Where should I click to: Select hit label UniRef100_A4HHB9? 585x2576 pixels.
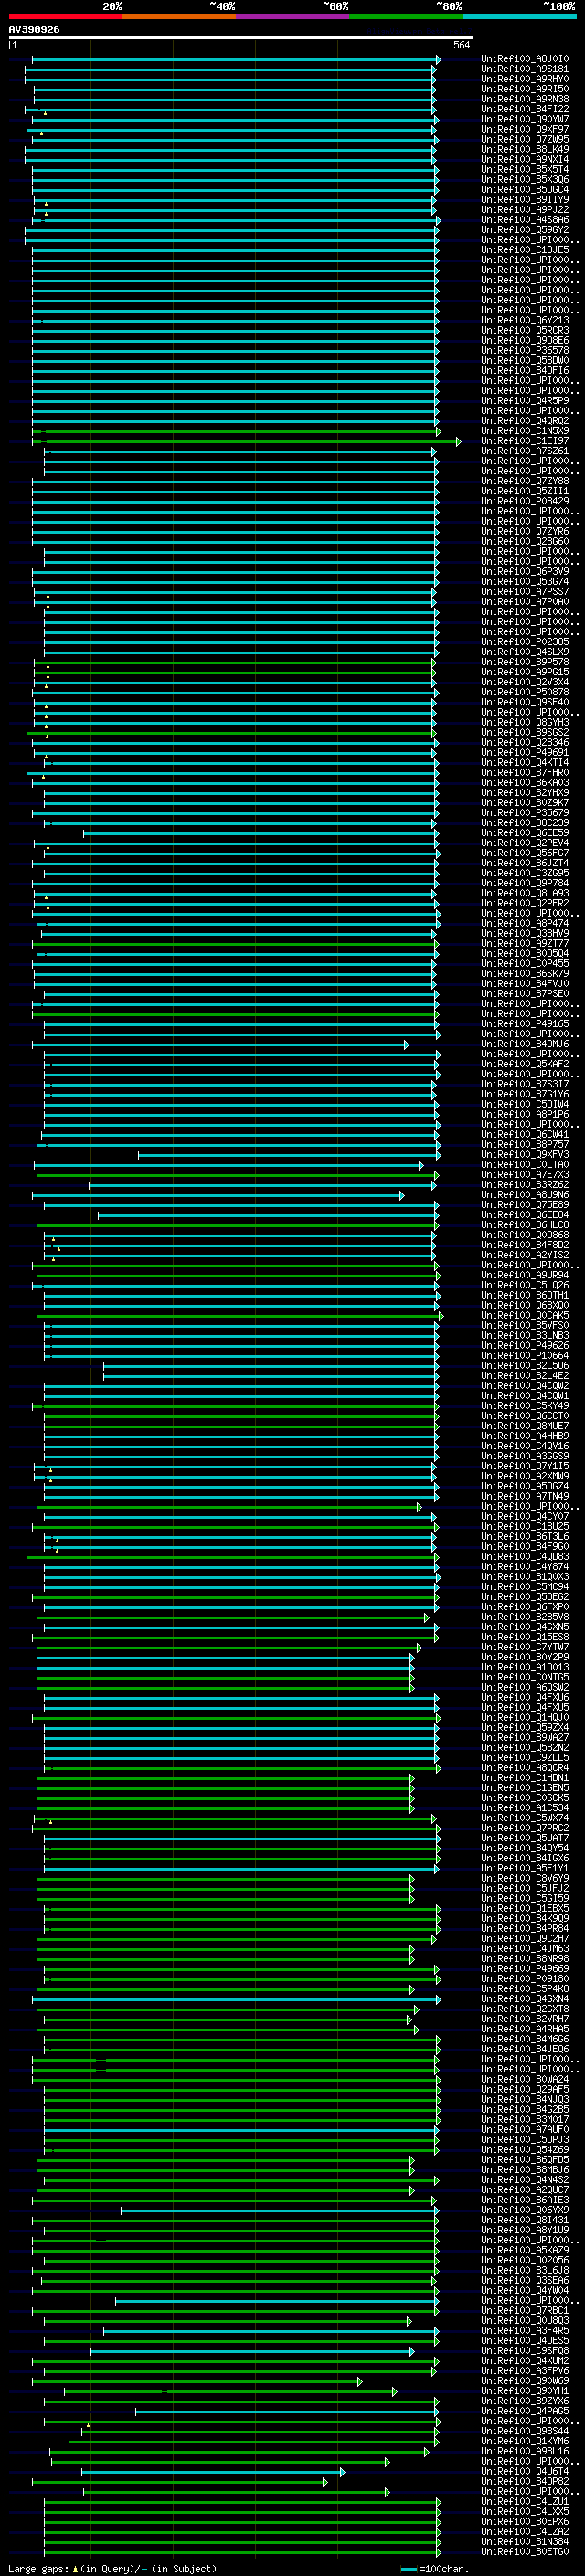point(525,1436)
